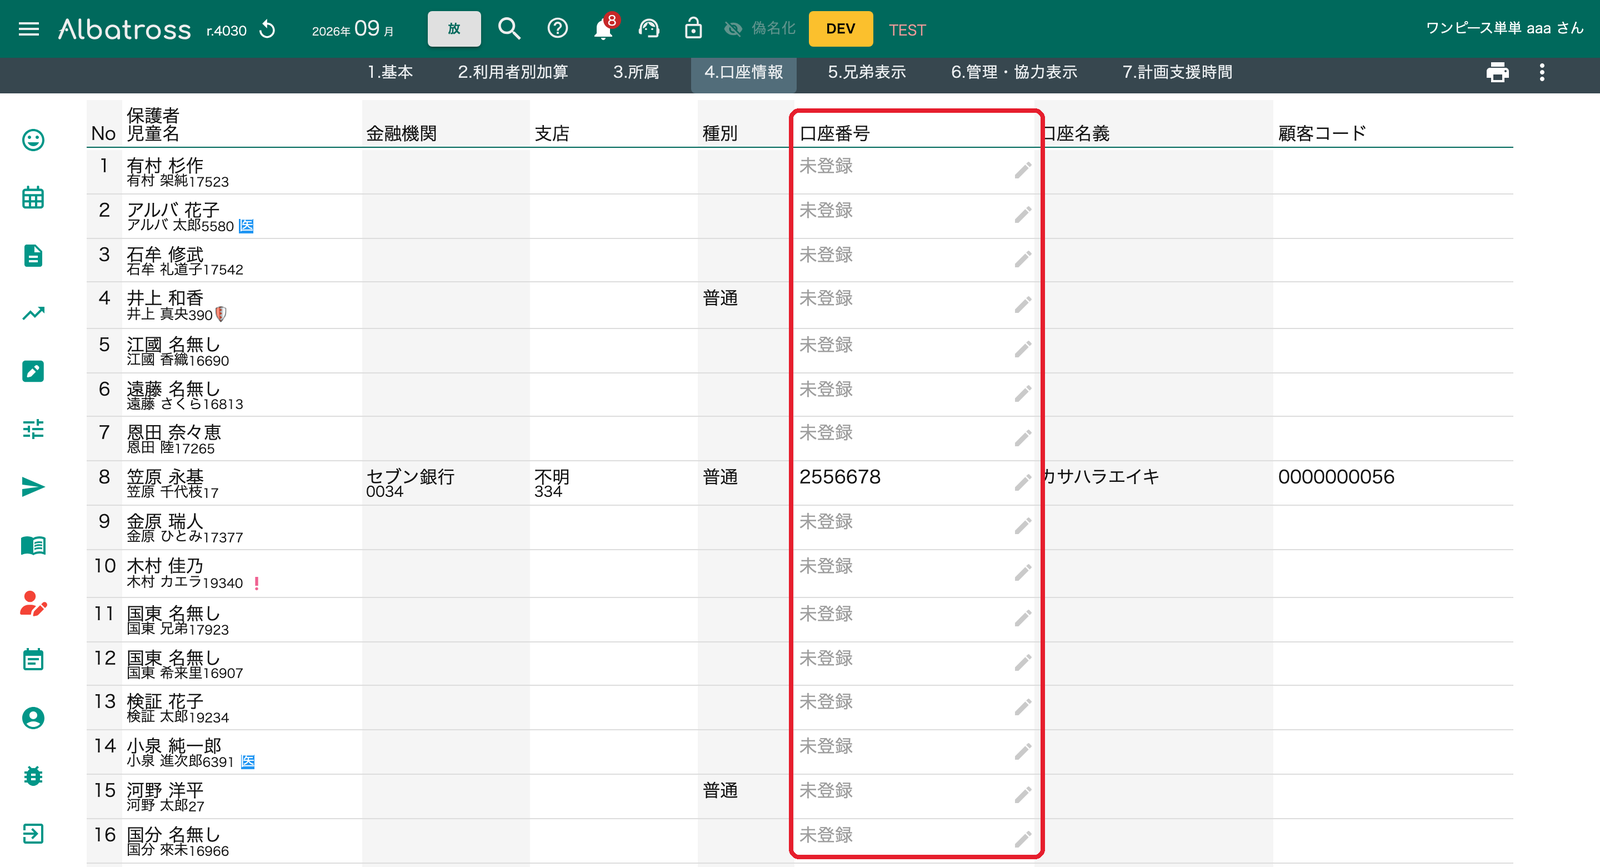Click the Albatross logo
Screen dimensions: 1600x867
click(124, 29)
